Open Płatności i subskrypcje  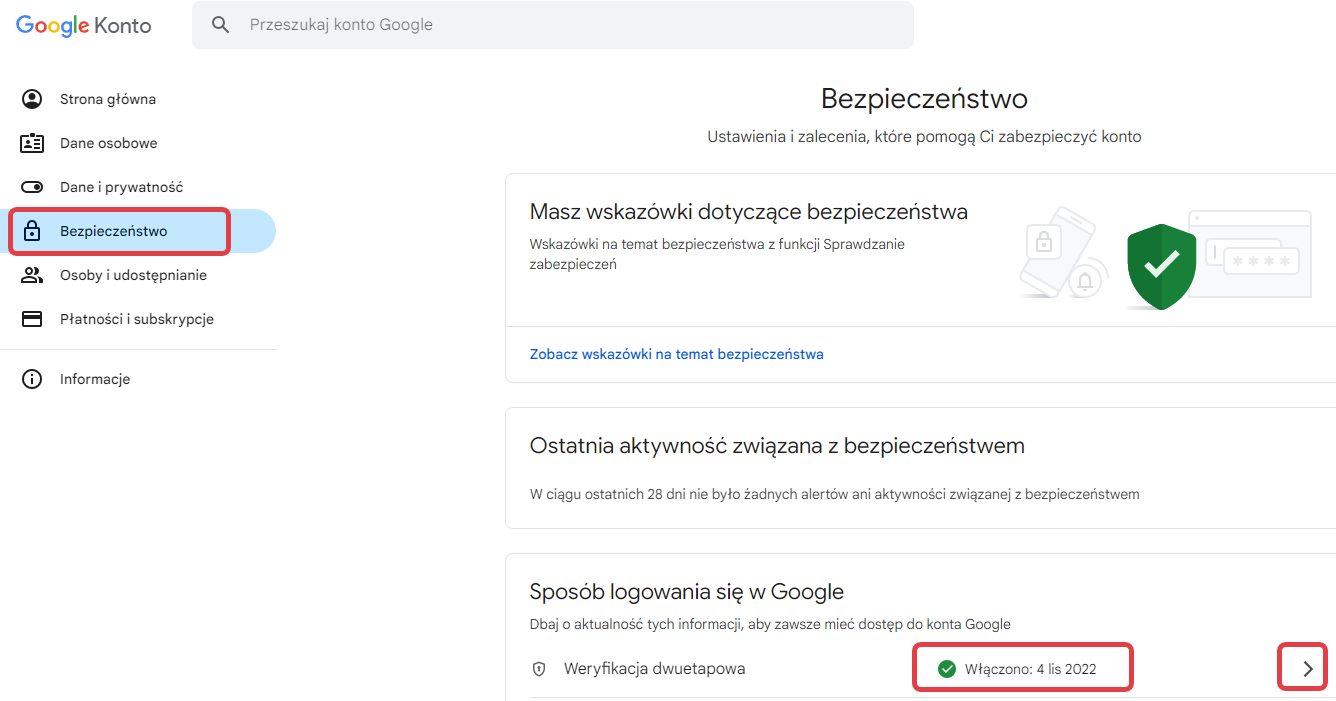point(138,319)
